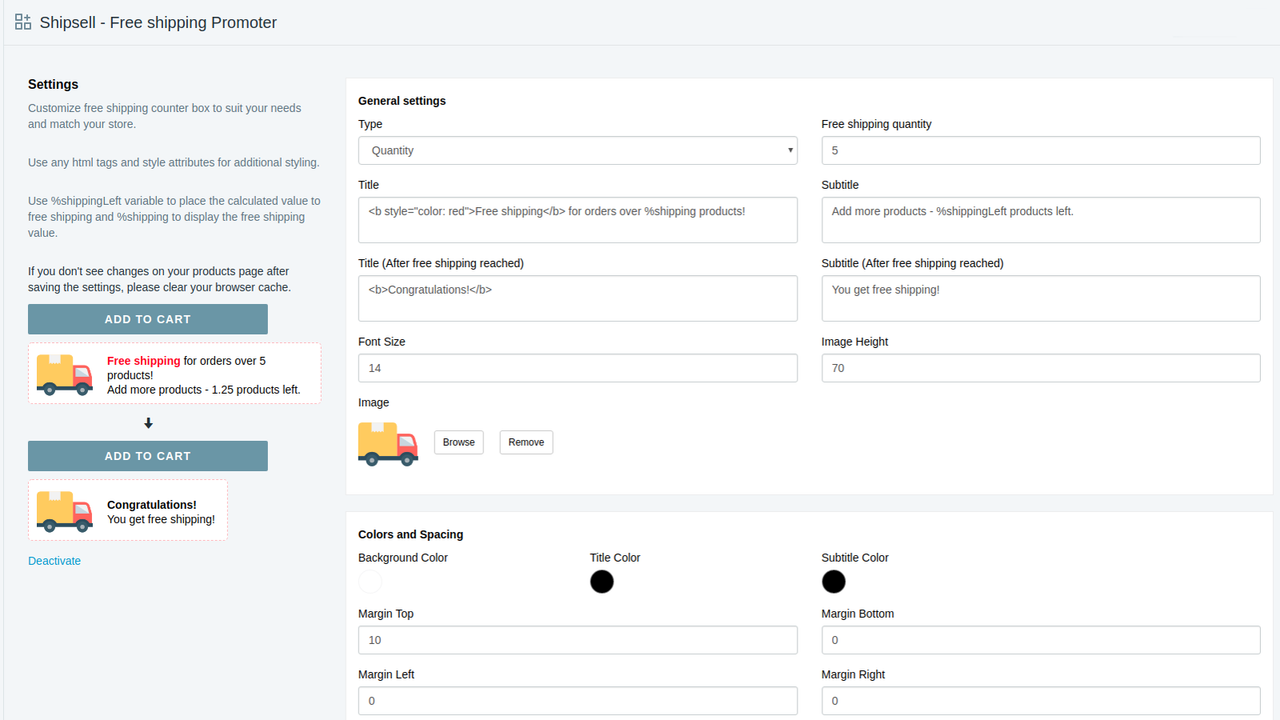The image size is (1280, 720).
Task: Click the truck icon in the Congratulations preview
Action: tap(63, 511)
